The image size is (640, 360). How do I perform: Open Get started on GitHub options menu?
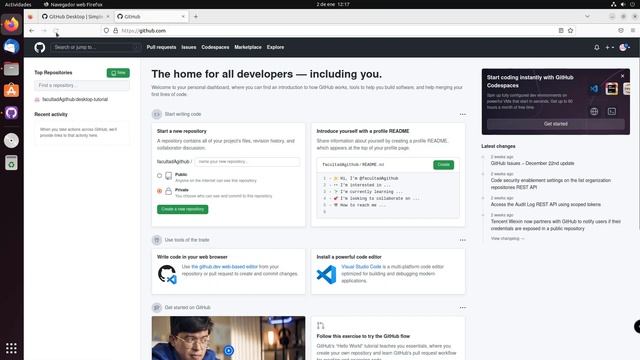click(x=462, y=308)
